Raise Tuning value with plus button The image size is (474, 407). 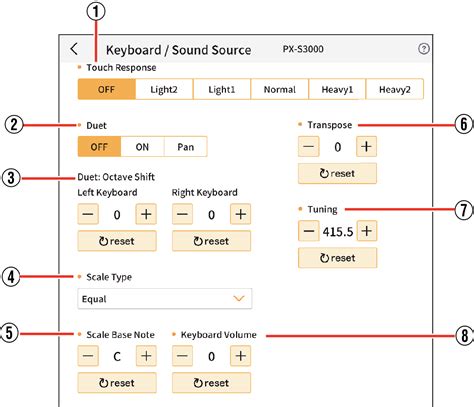(367, 231)
